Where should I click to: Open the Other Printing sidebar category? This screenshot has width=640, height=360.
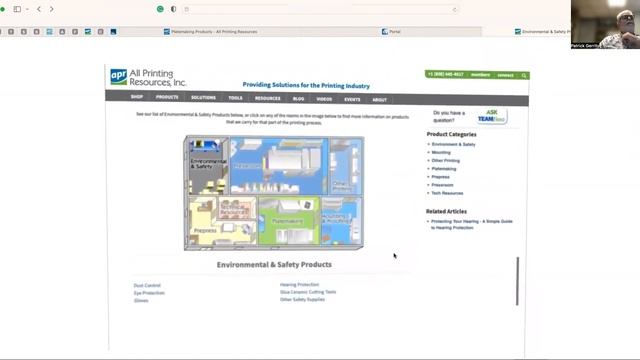click(445, 160)
